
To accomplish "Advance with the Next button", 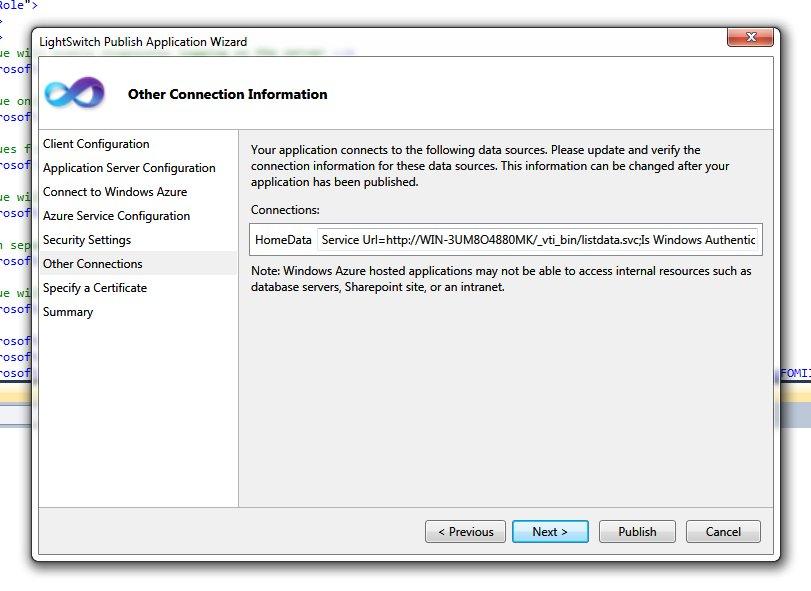I will pos(550,532).
